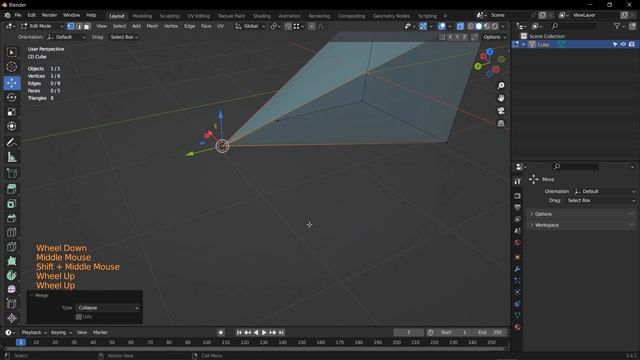Choose the Scale tool
This screenshot has width=640, height=360.
point(11,112)
